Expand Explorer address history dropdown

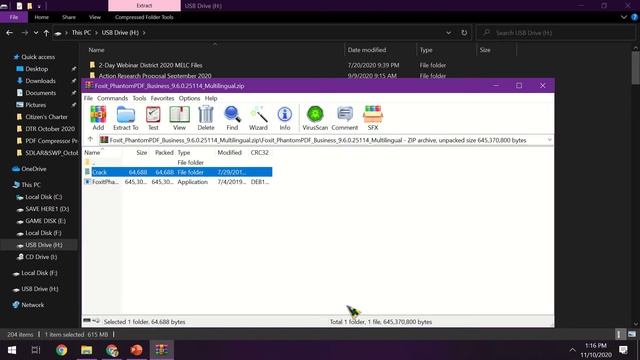click(449, 33)
